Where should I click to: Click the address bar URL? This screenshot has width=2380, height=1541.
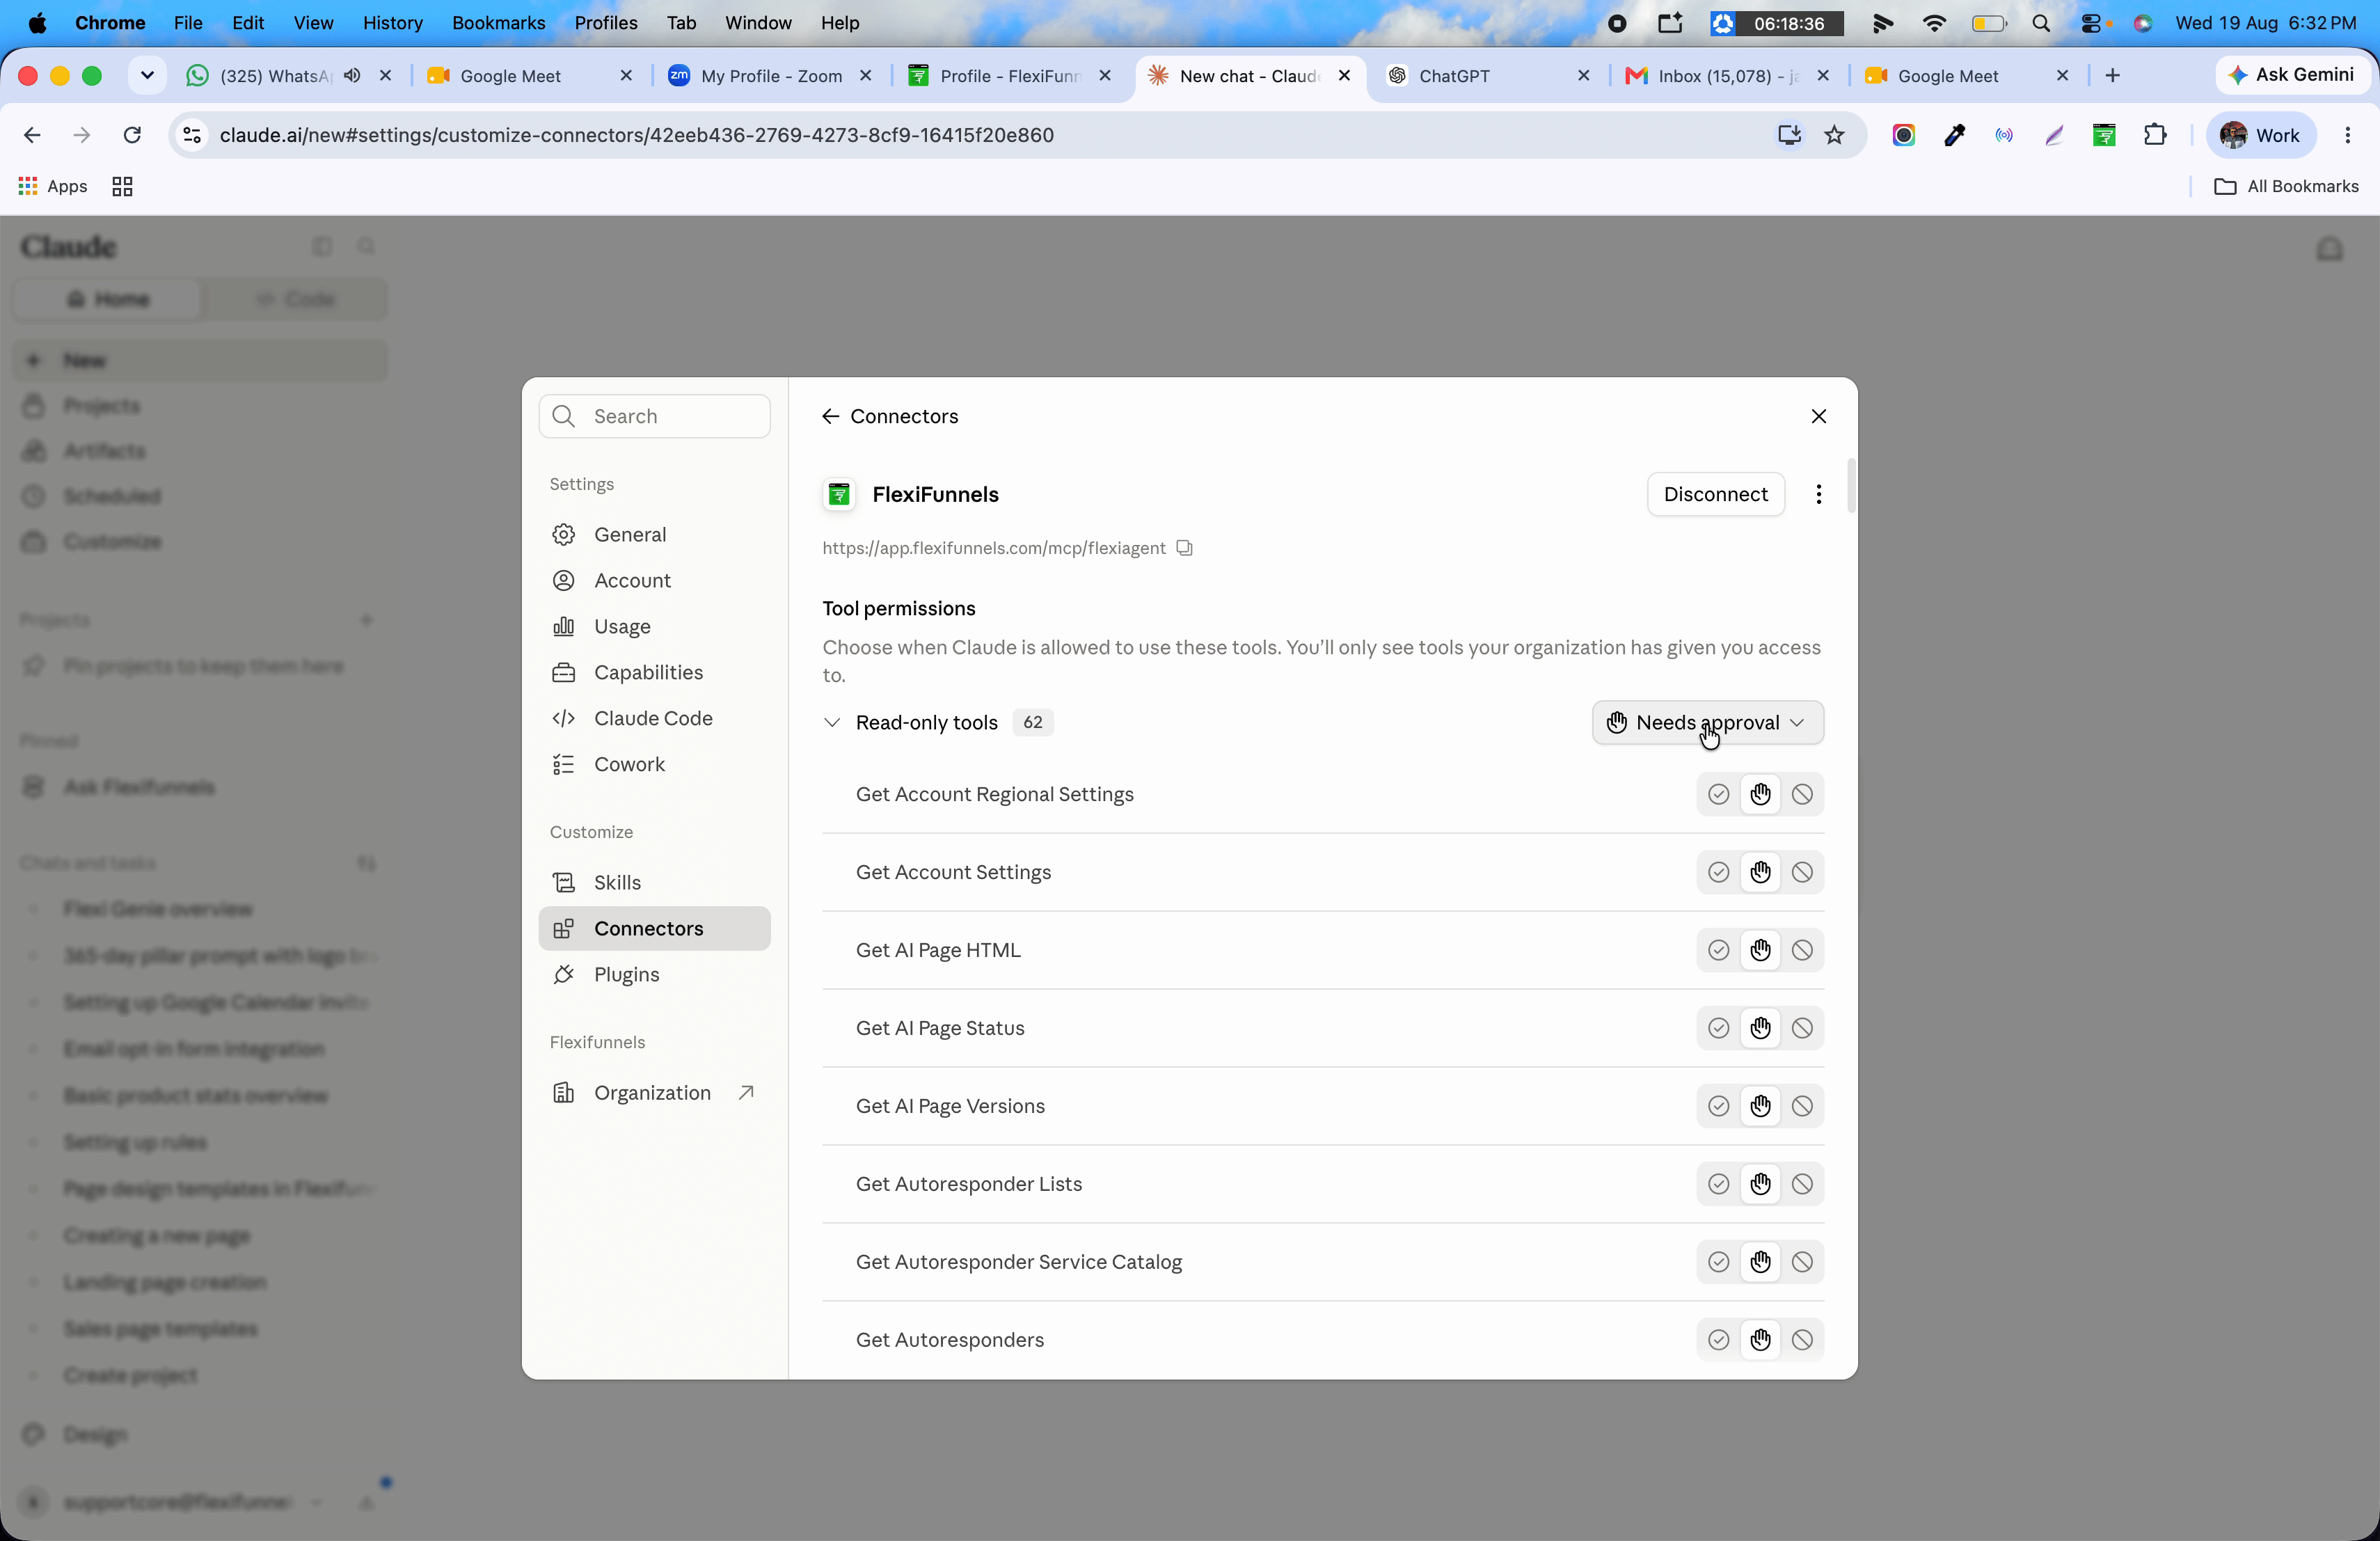[636, 135]
